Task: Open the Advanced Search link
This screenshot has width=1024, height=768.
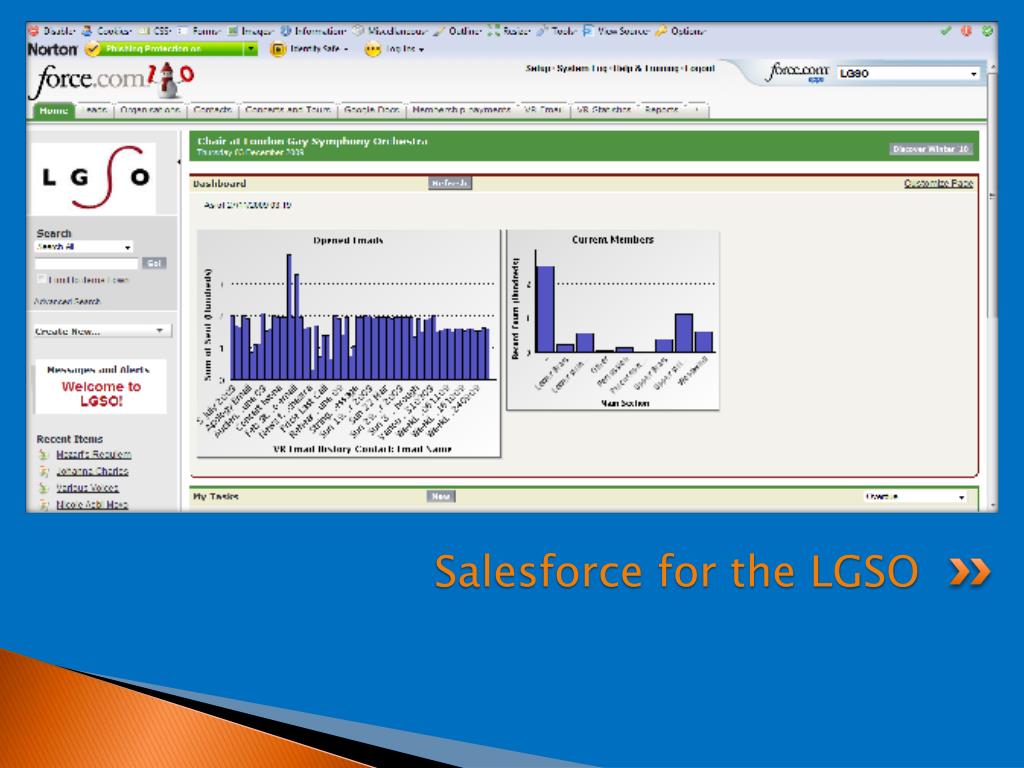Action: [67, 302]
